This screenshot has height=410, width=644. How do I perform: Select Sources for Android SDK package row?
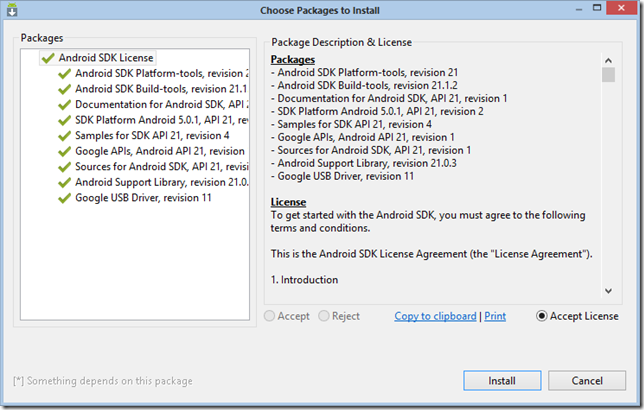pos(162,167)
